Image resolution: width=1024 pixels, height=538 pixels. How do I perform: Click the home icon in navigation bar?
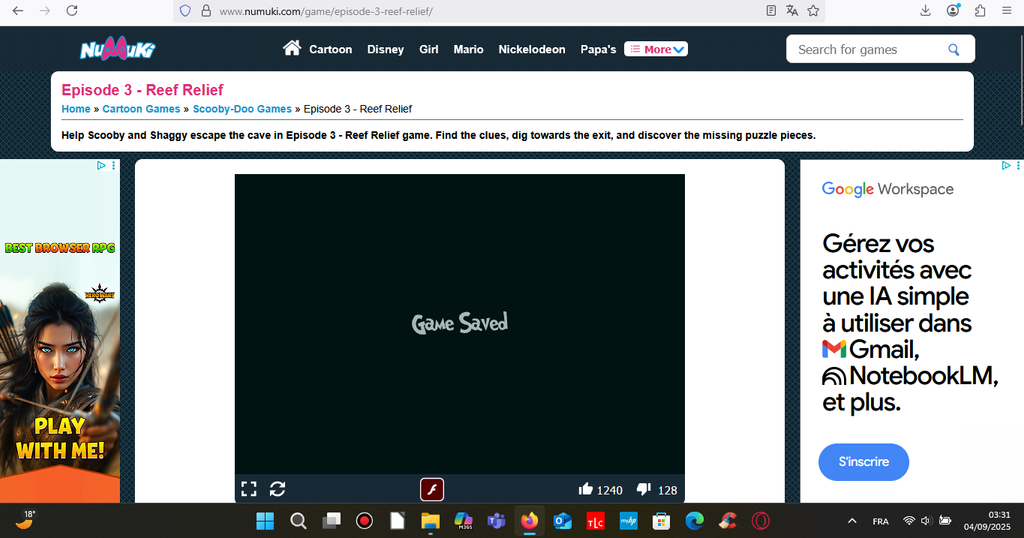pos(292,48)
